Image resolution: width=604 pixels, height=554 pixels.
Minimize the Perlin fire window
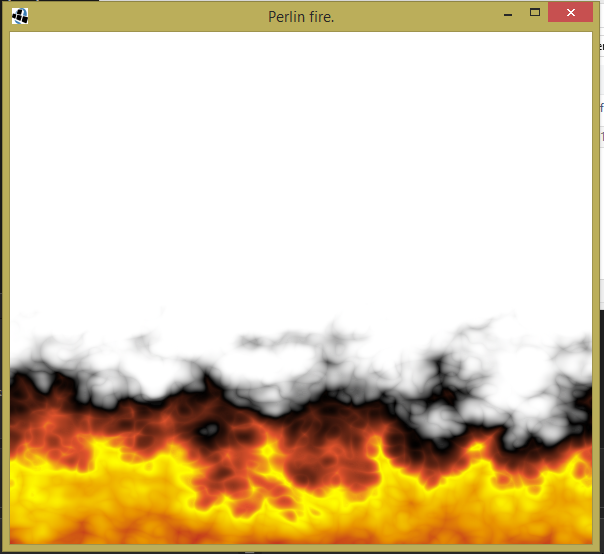tap(508, 13)
